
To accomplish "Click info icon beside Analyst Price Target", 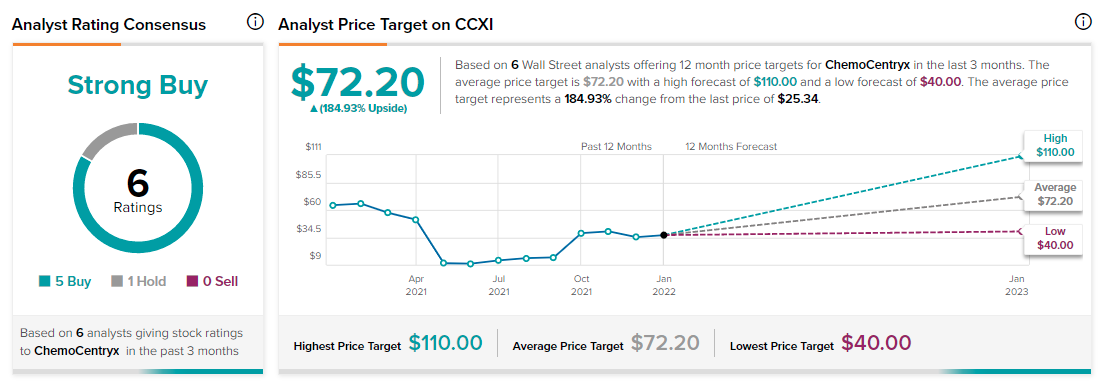I will (1082, 23).
